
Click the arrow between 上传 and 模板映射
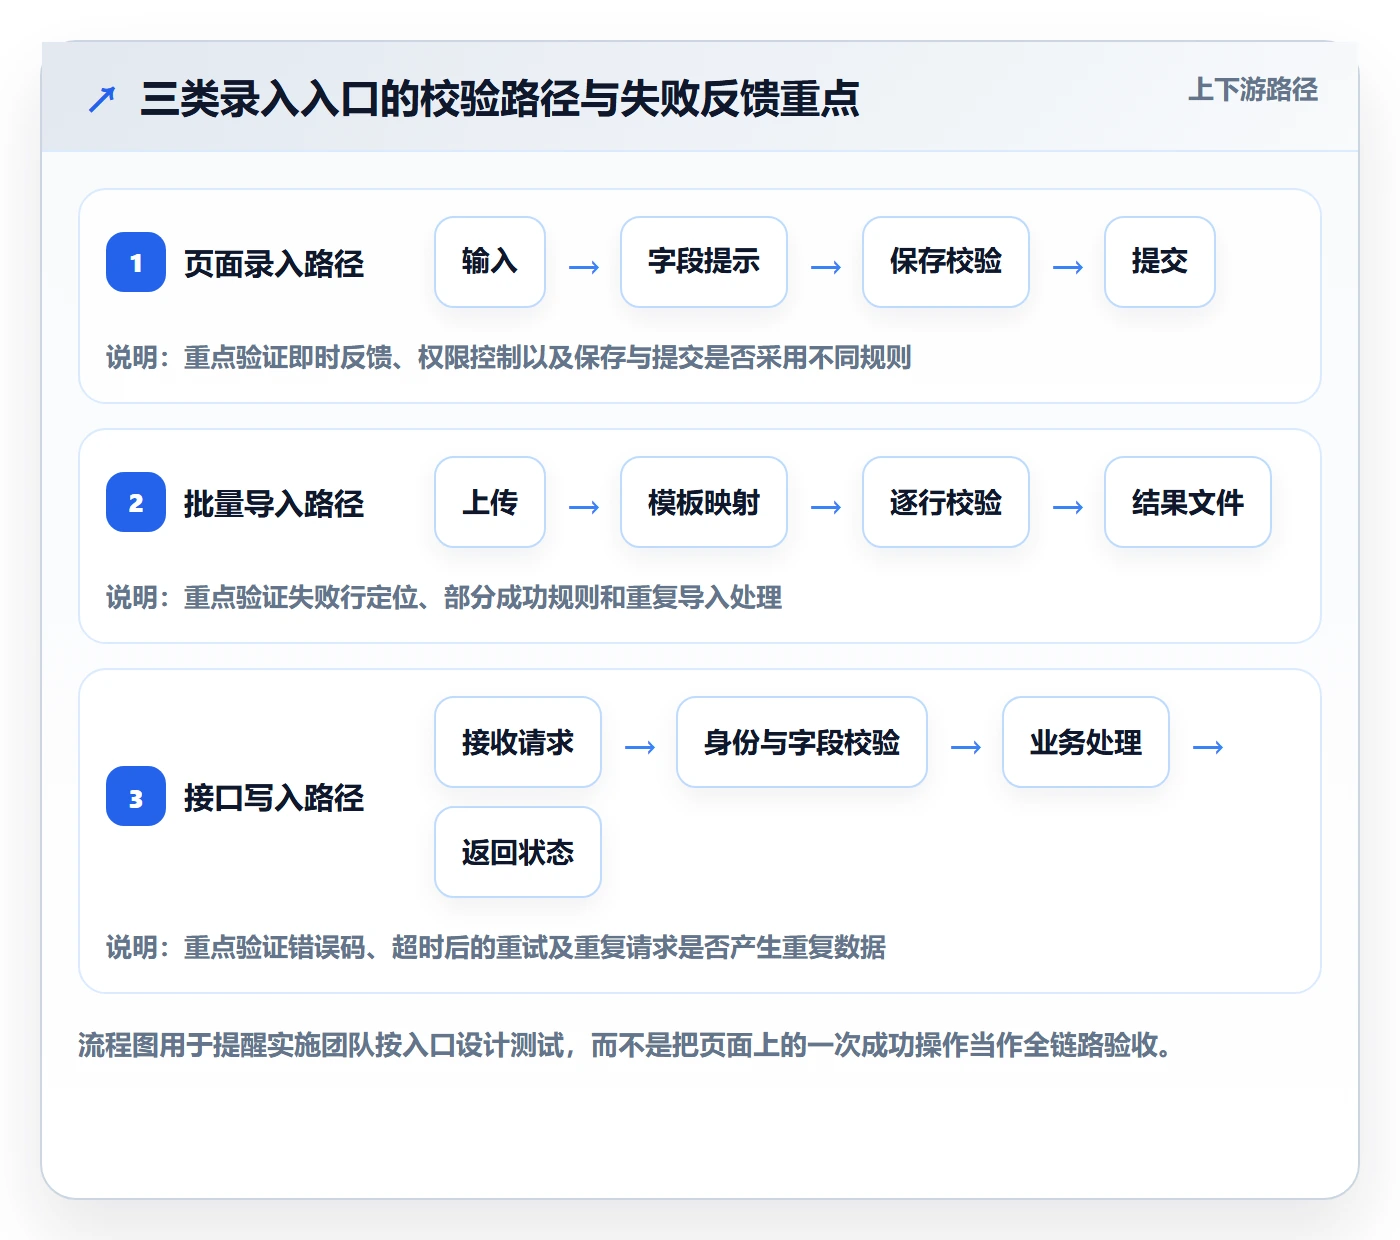pyautogui.click(x=584, y=507)
